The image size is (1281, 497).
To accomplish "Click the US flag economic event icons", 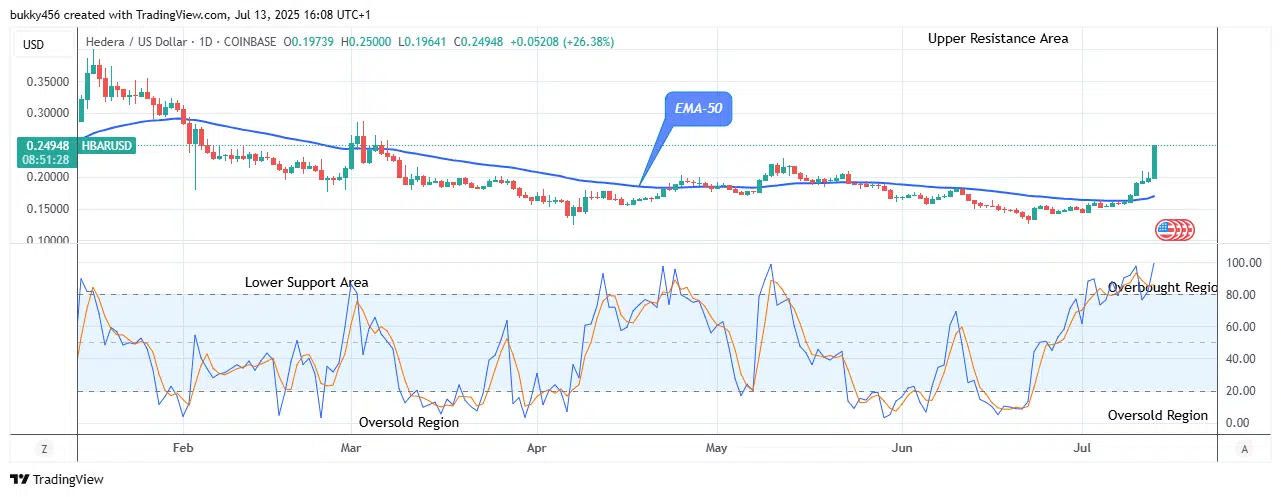I will 1174,230.
